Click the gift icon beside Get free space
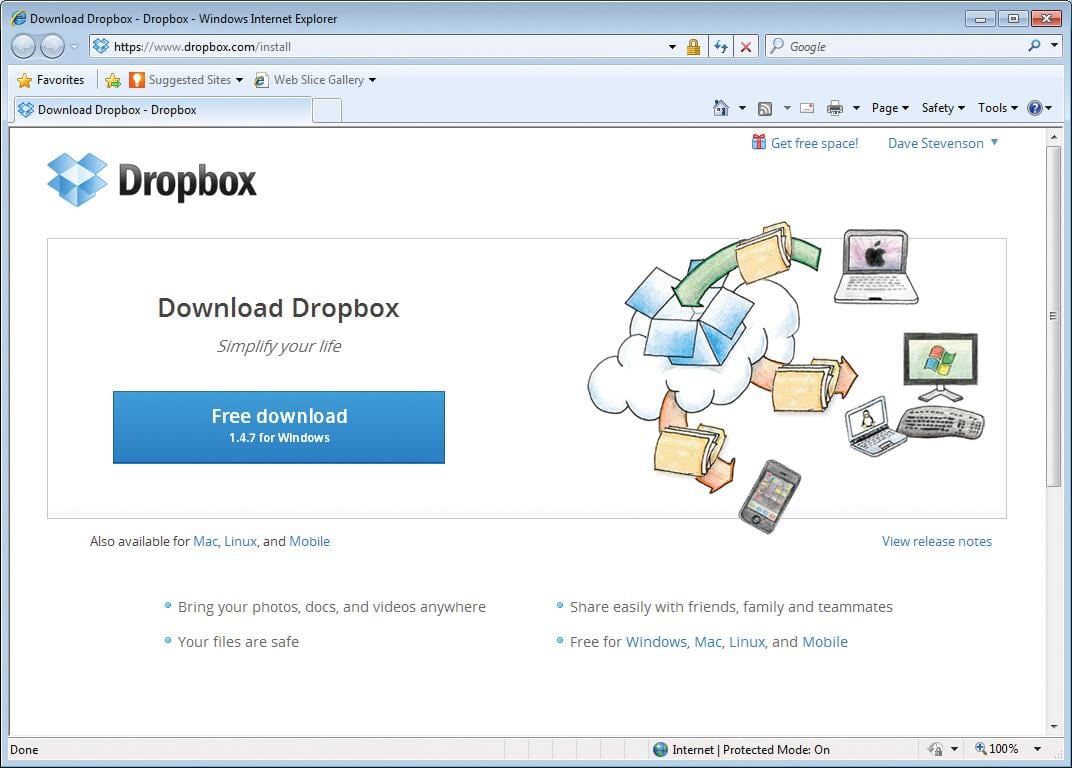Viewport: 1072px width, 768px height. coord(760,142)
